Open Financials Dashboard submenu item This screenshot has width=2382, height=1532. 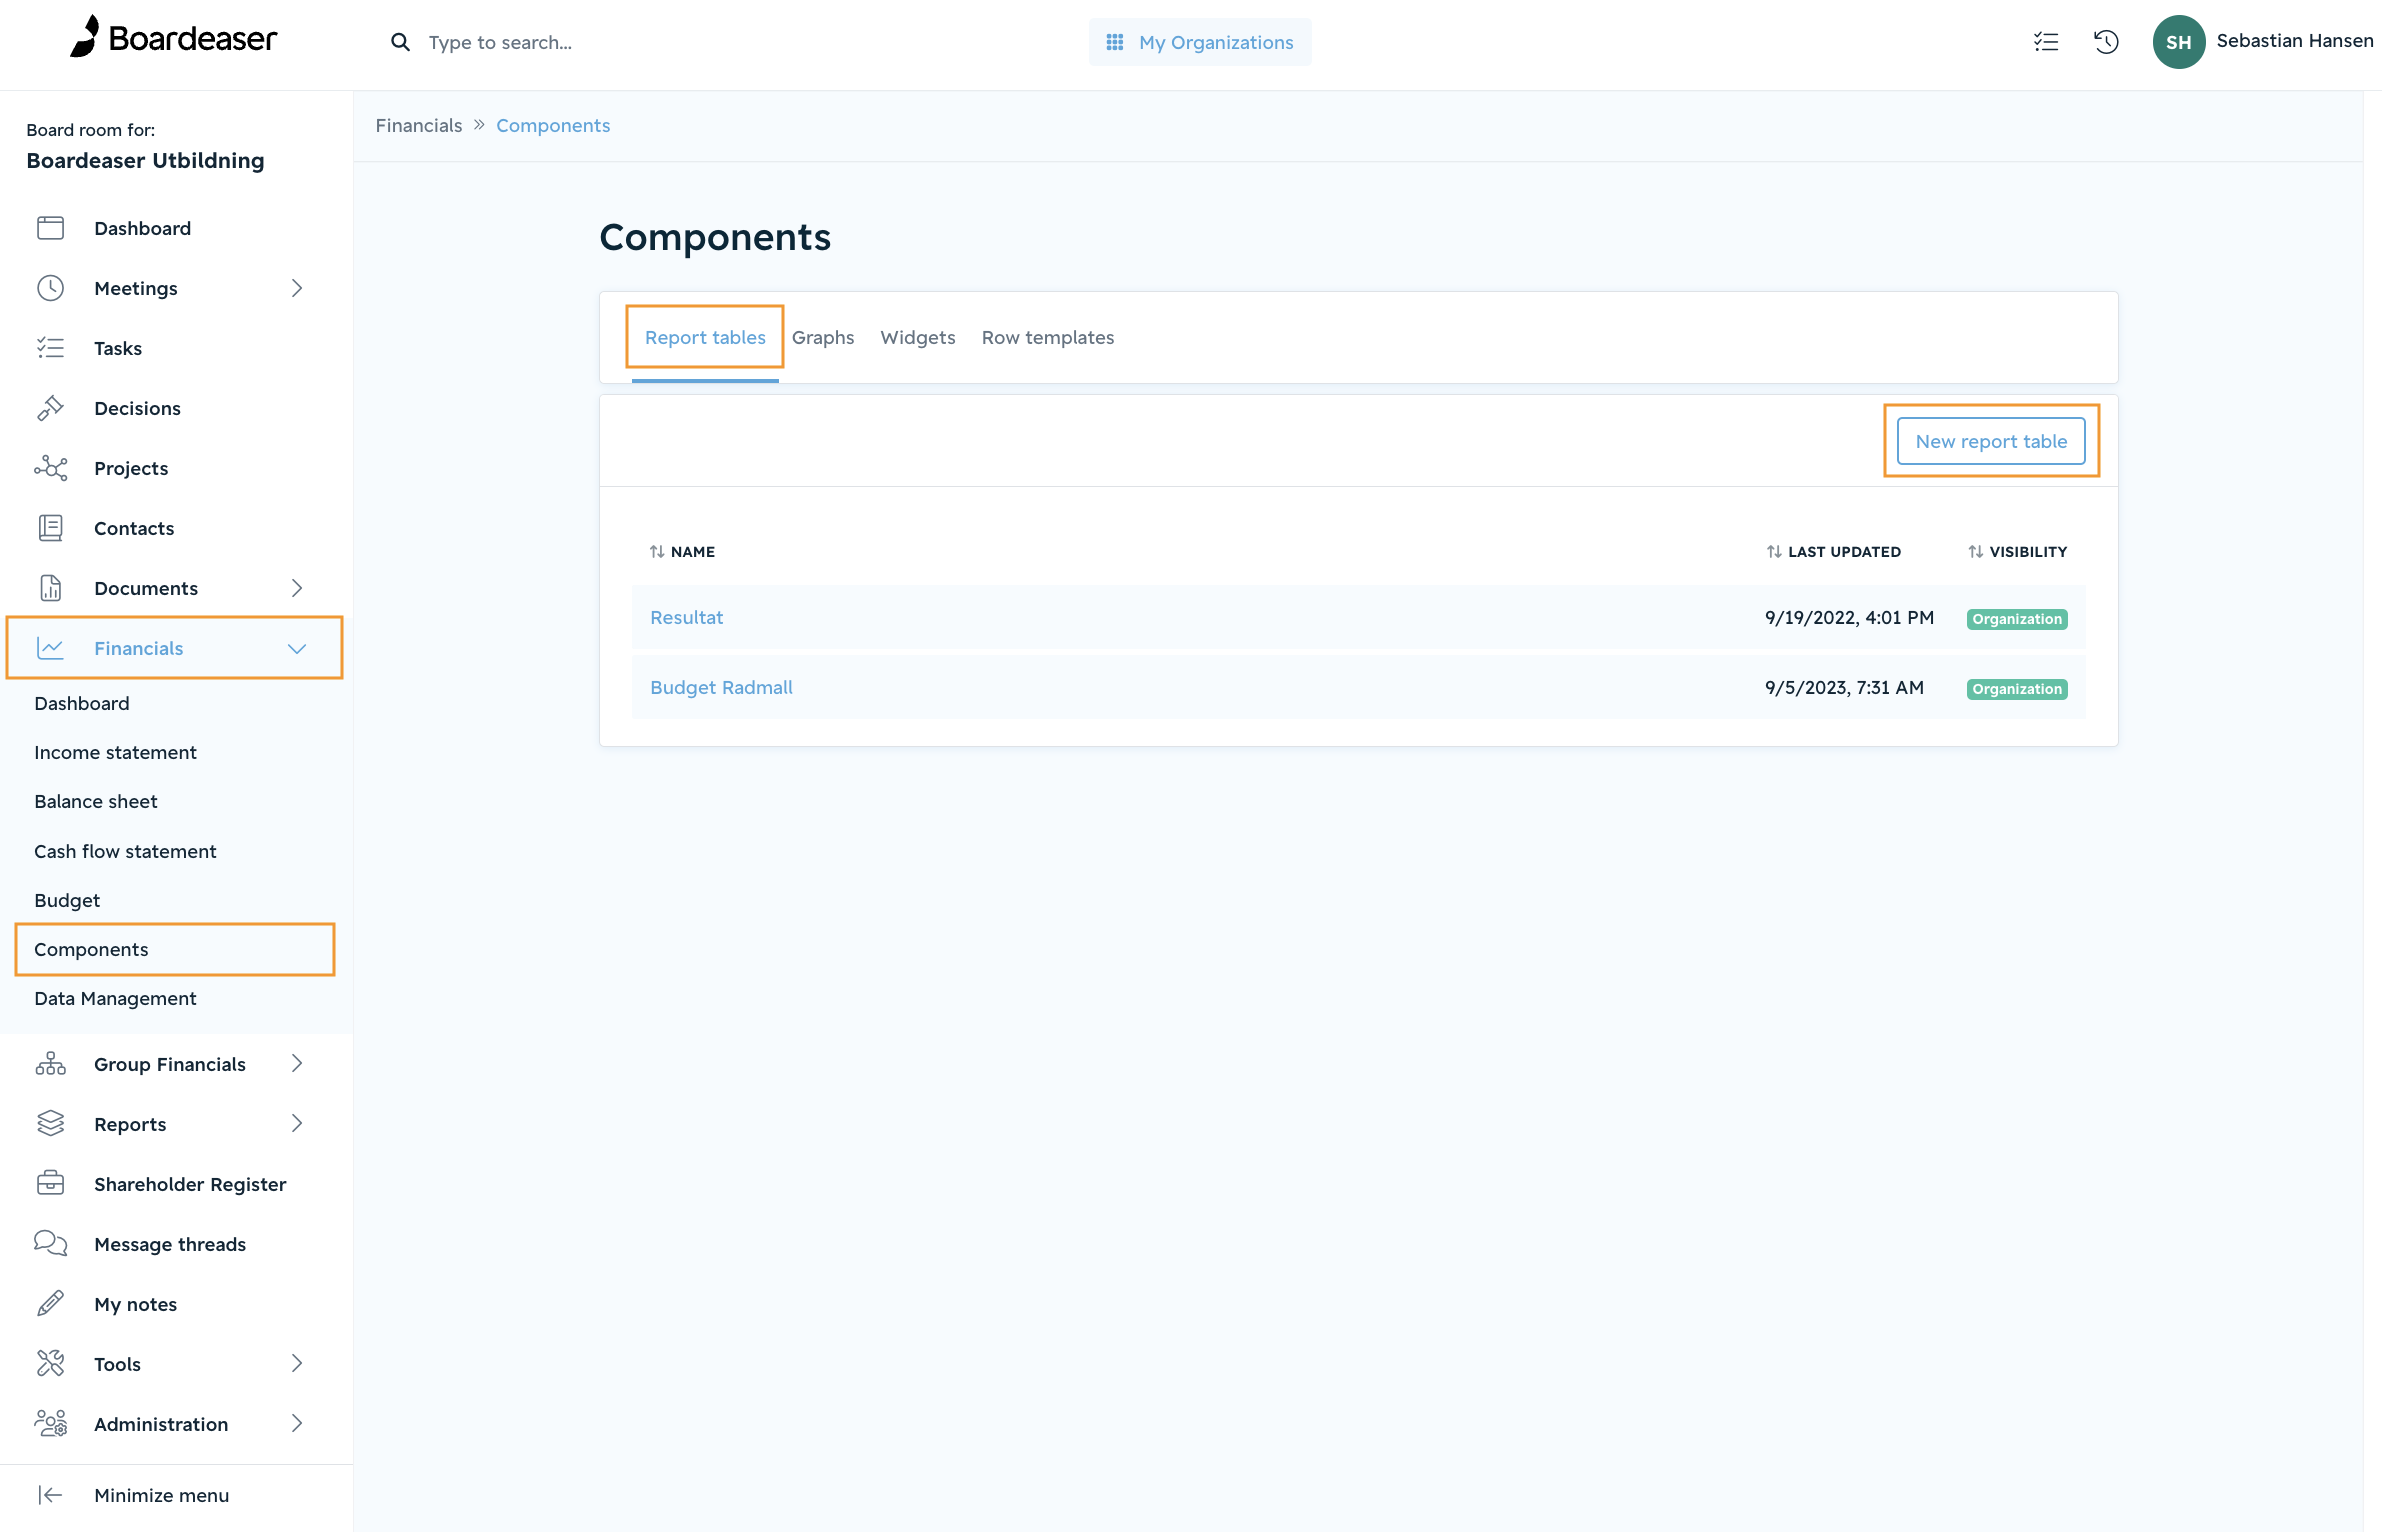click(82, 703)
